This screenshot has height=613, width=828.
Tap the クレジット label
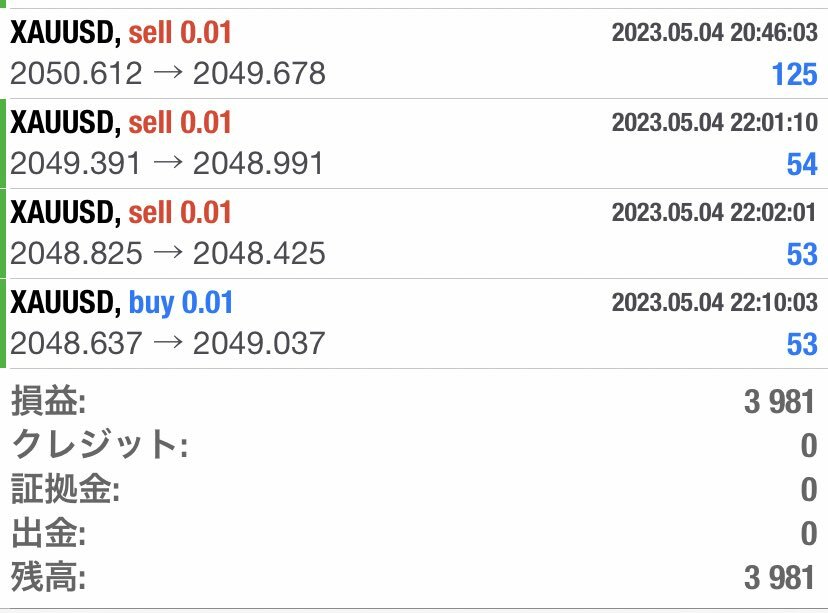pyautogui.click(x=99, y=446)
